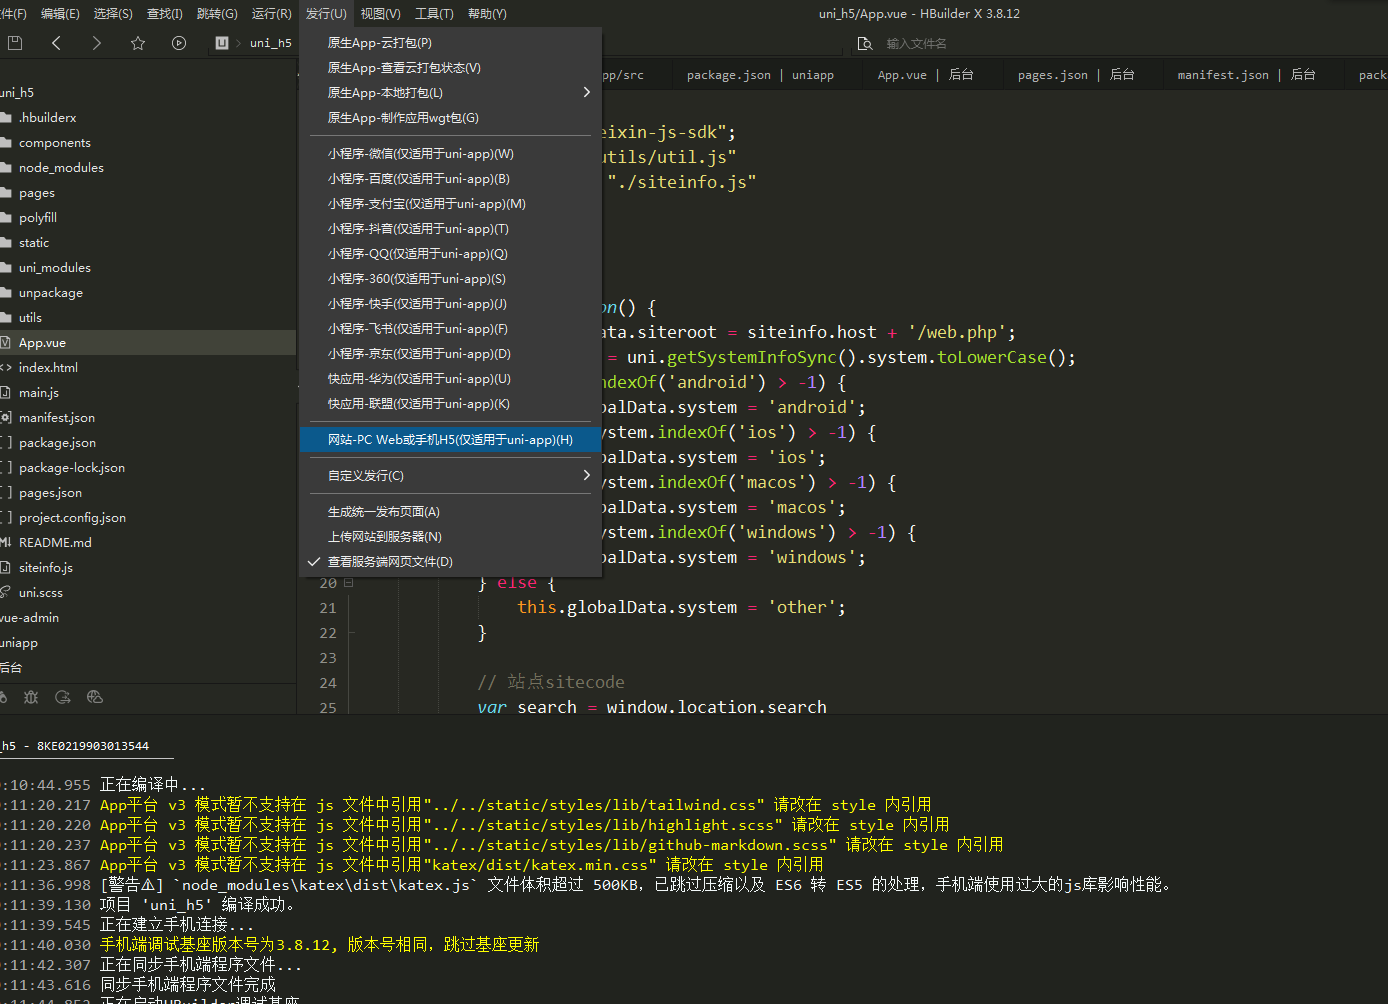The height and width of the screenshot is (1004, 1388).
Task: Click the siteinfo.js file type icon
Action: click(5, 568)
